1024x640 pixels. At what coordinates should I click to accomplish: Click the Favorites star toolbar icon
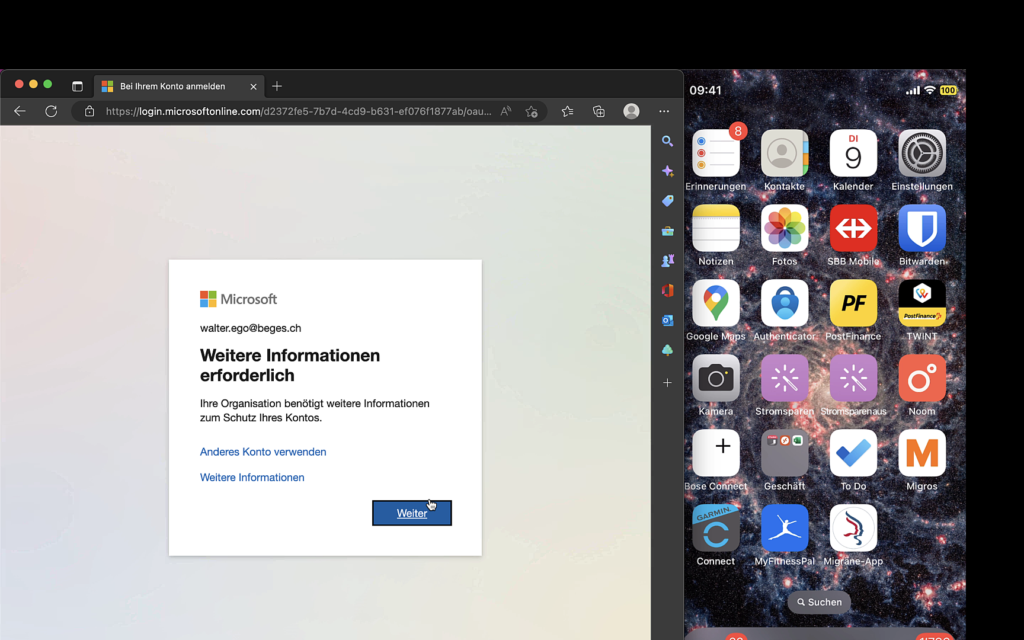point(567,111)
